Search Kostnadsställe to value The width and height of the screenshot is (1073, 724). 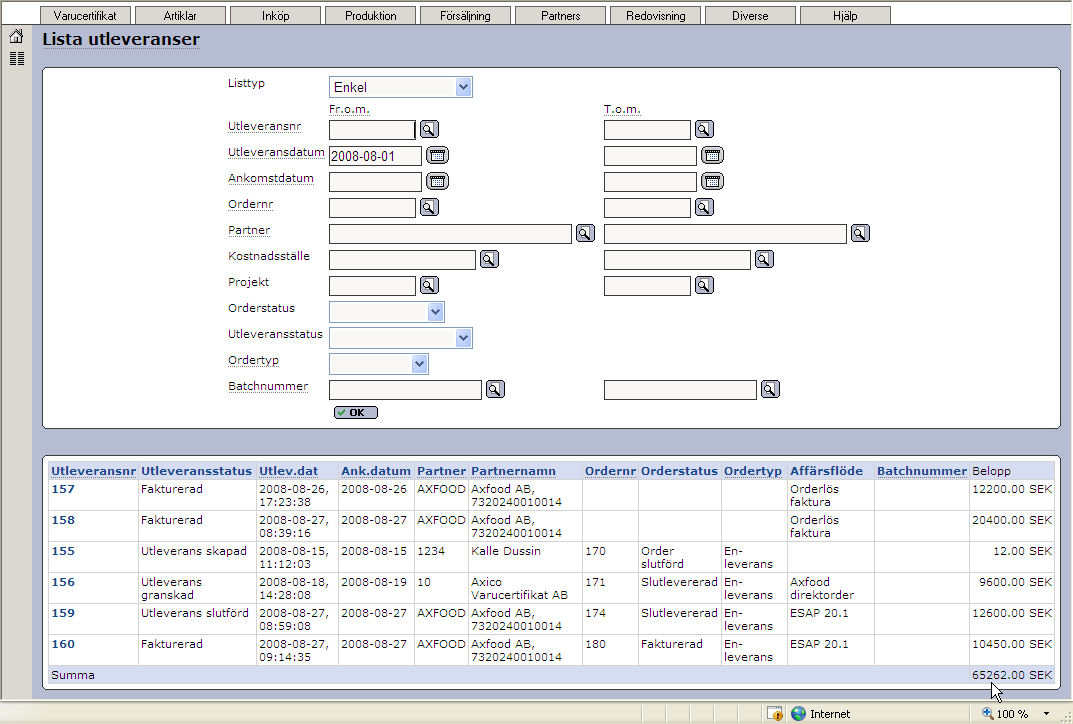(x=764, y=259)
